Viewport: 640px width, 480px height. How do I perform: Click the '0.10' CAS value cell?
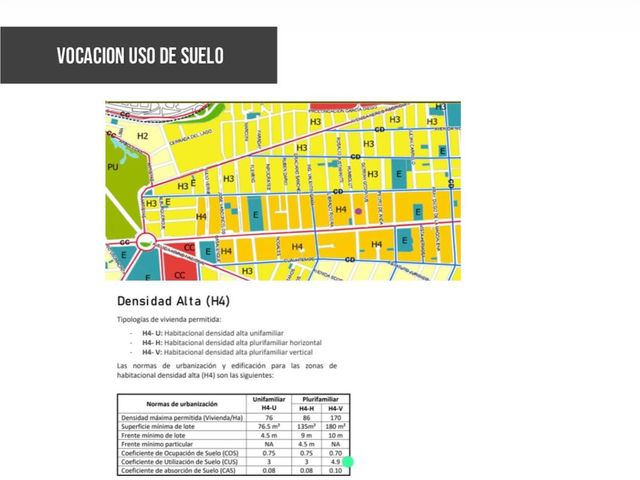(336, 471)
